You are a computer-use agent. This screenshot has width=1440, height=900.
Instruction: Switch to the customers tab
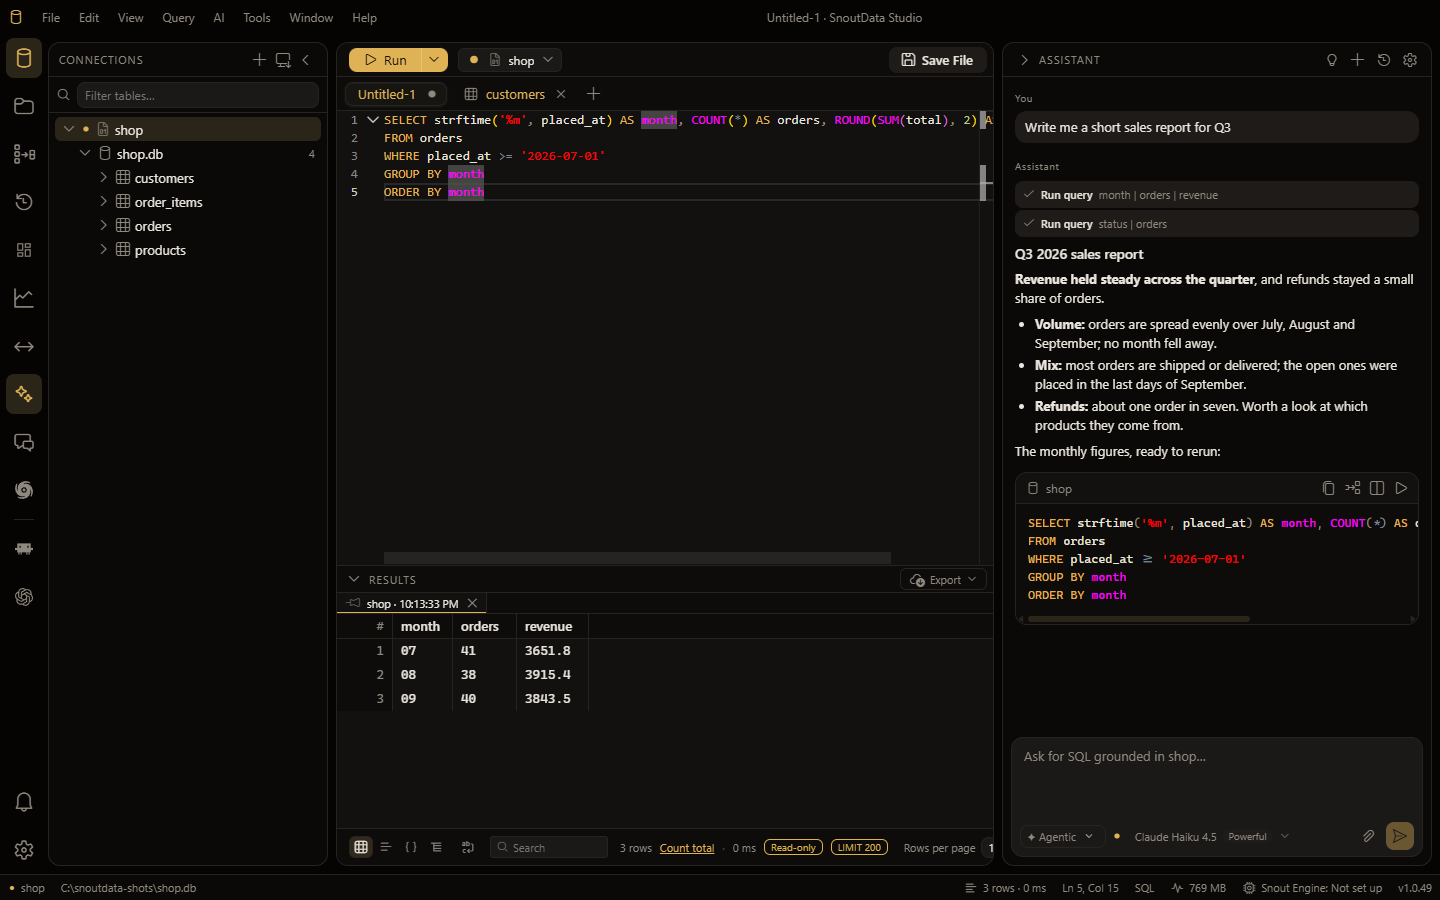pyautogui.click(x=515, y=94)
